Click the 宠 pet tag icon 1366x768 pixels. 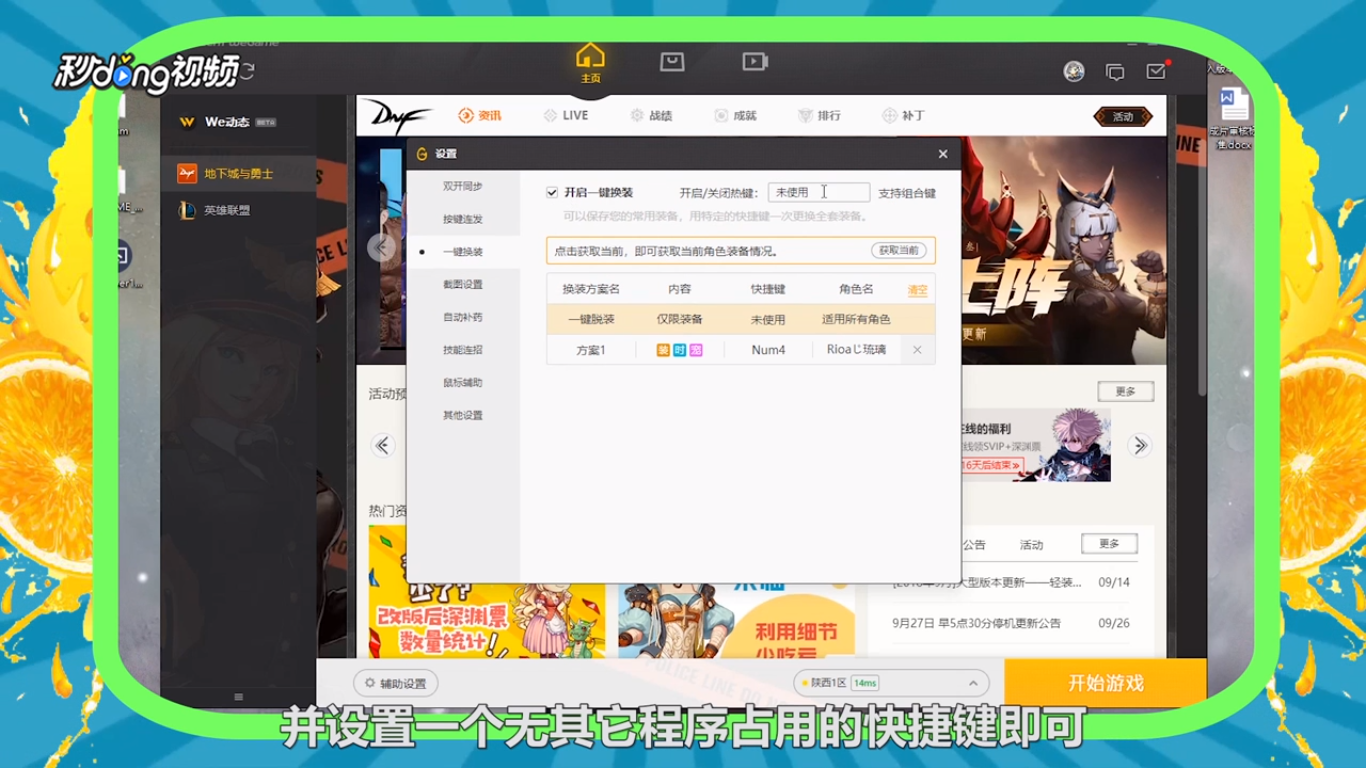[x=696, y=350]
